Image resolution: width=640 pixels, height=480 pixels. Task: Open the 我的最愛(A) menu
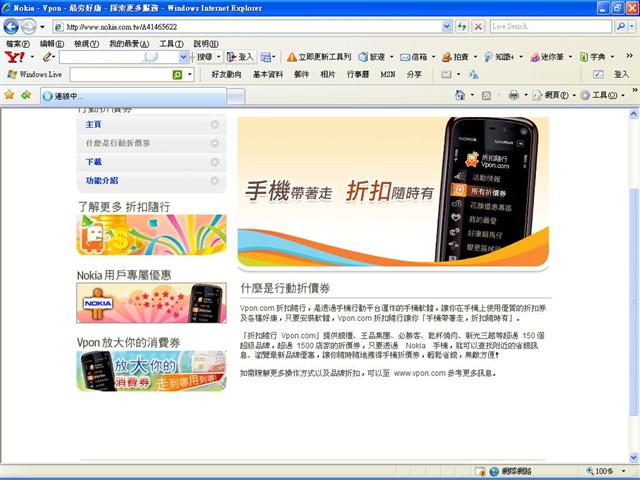[129, 44]
